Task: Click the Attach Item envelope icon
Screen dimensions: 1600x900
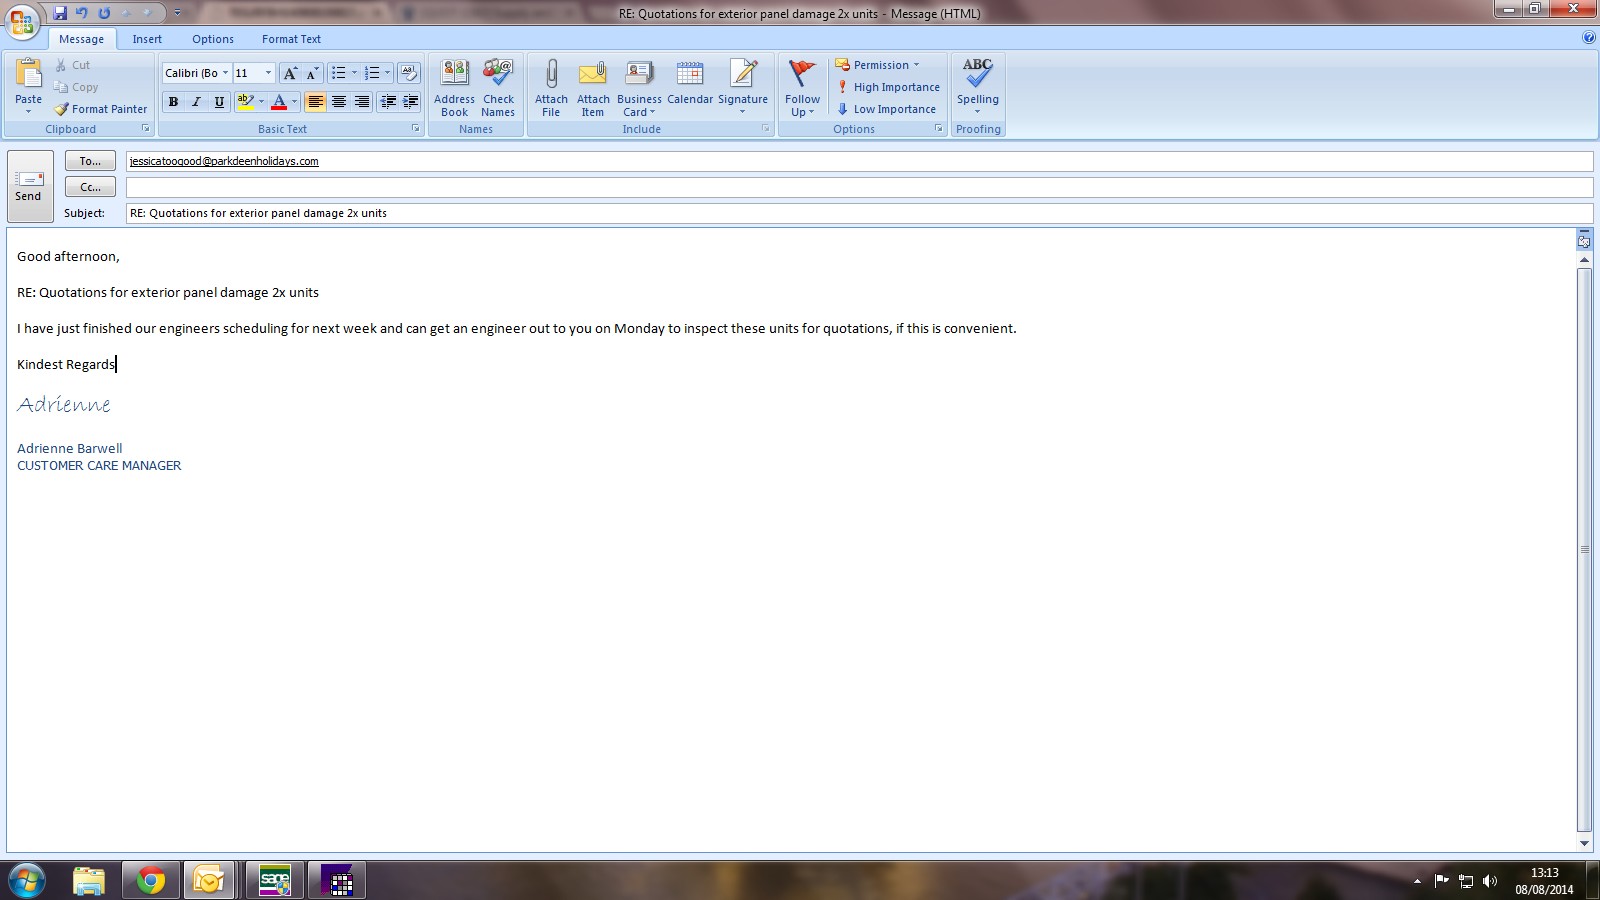Action: (593, 88)
